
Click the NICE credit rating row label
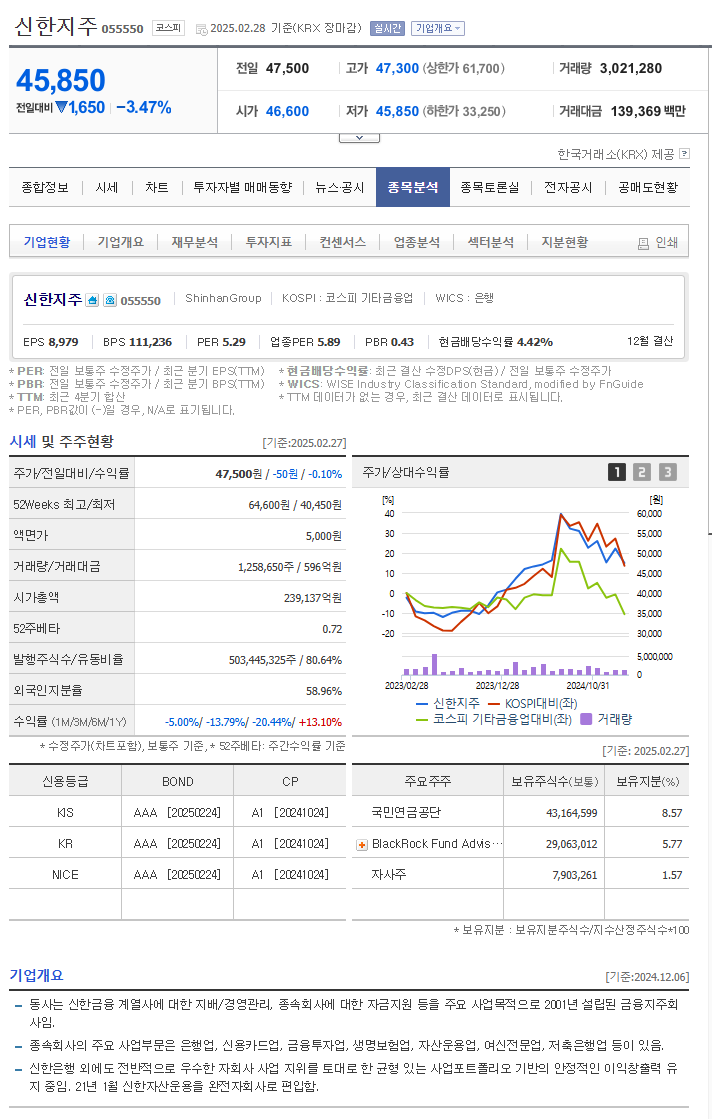tap(65, 874)
